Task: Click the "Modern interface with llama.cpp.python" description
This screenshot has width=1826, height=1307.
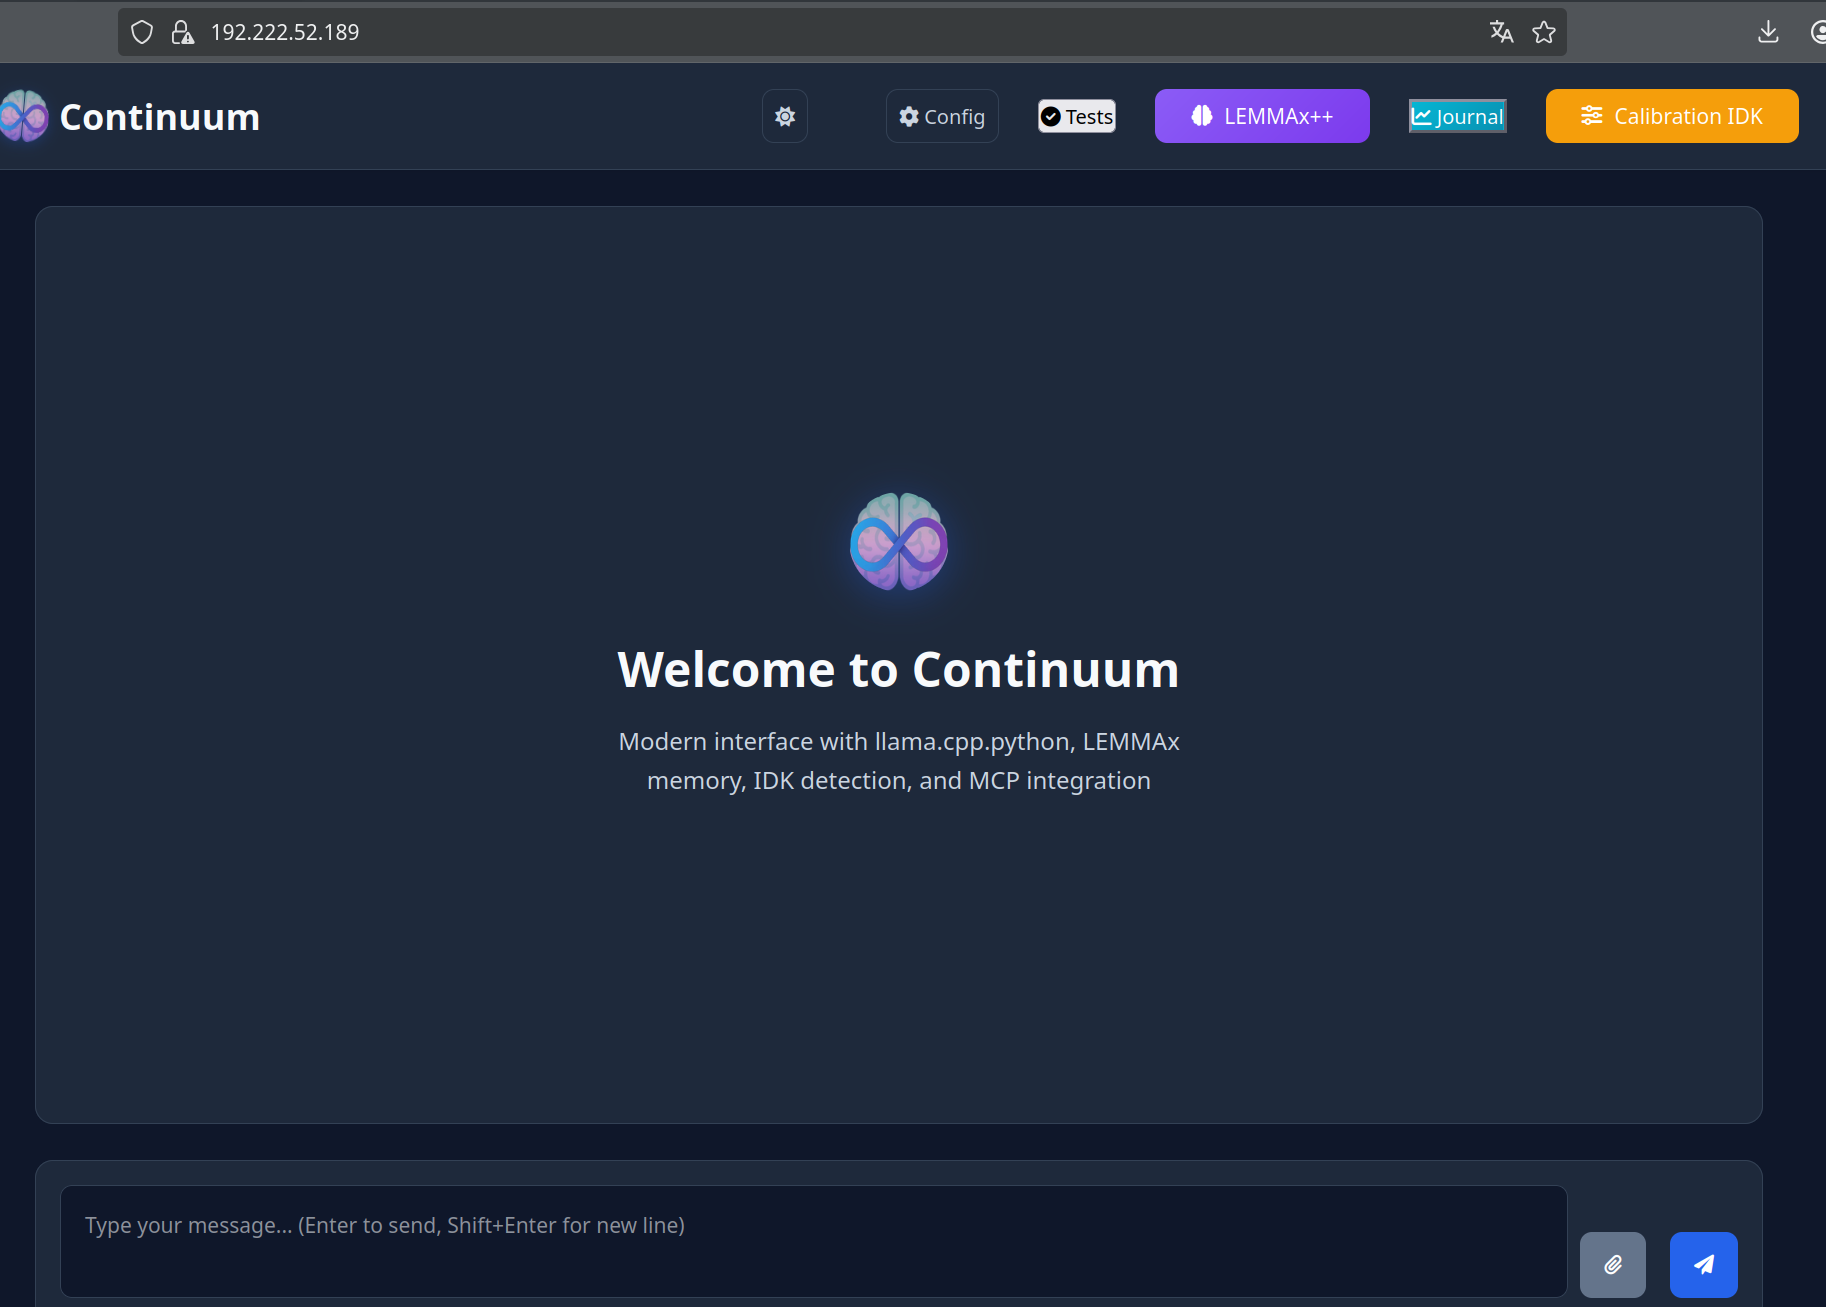Action: [x=899, y=761]
